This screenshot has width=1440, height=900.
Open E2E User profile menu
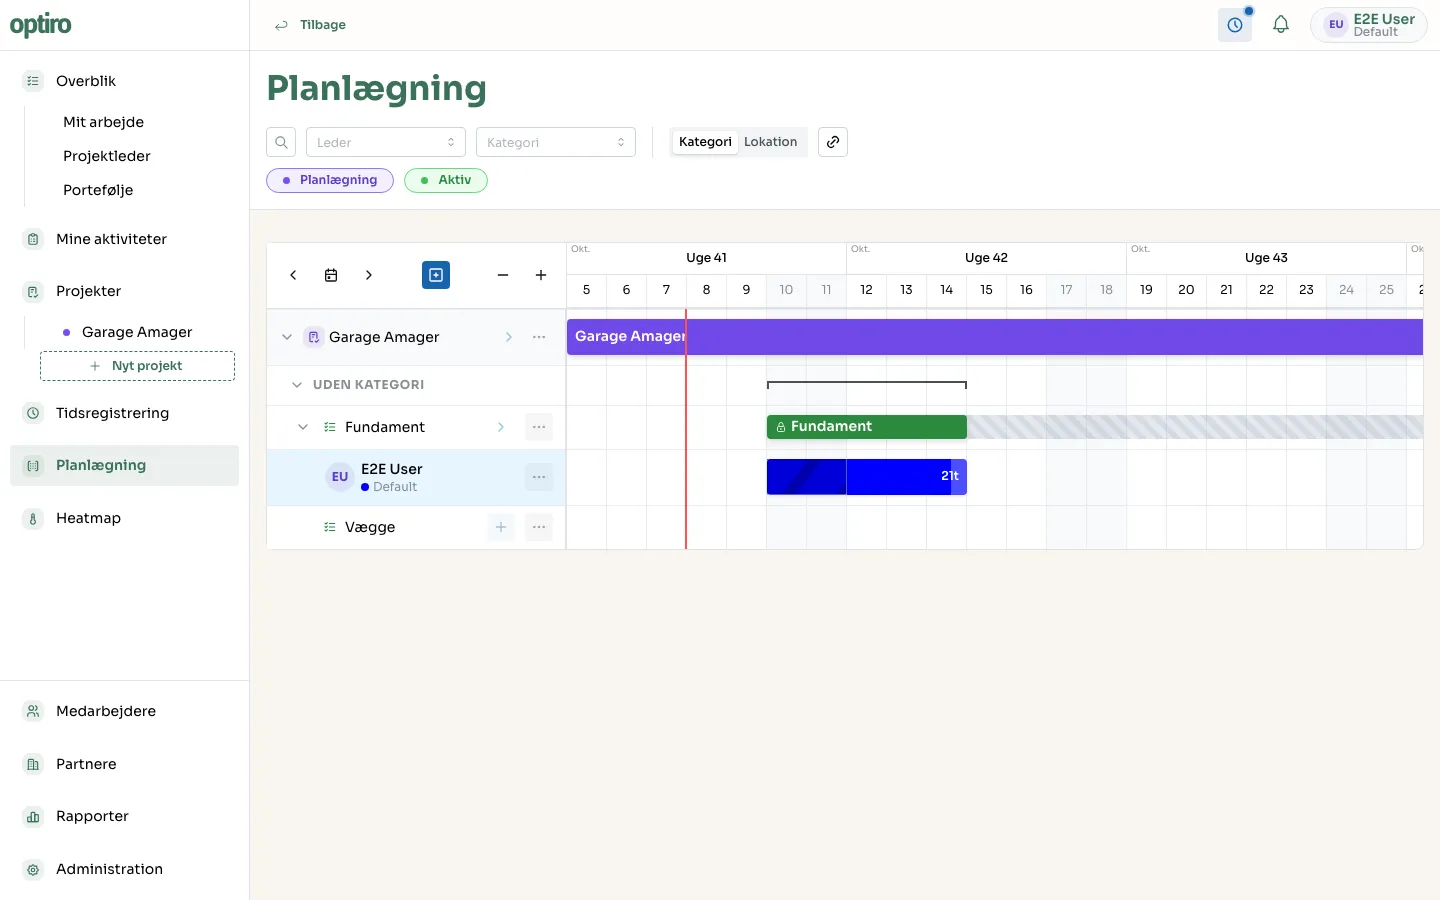click(x=1369, y=25)
